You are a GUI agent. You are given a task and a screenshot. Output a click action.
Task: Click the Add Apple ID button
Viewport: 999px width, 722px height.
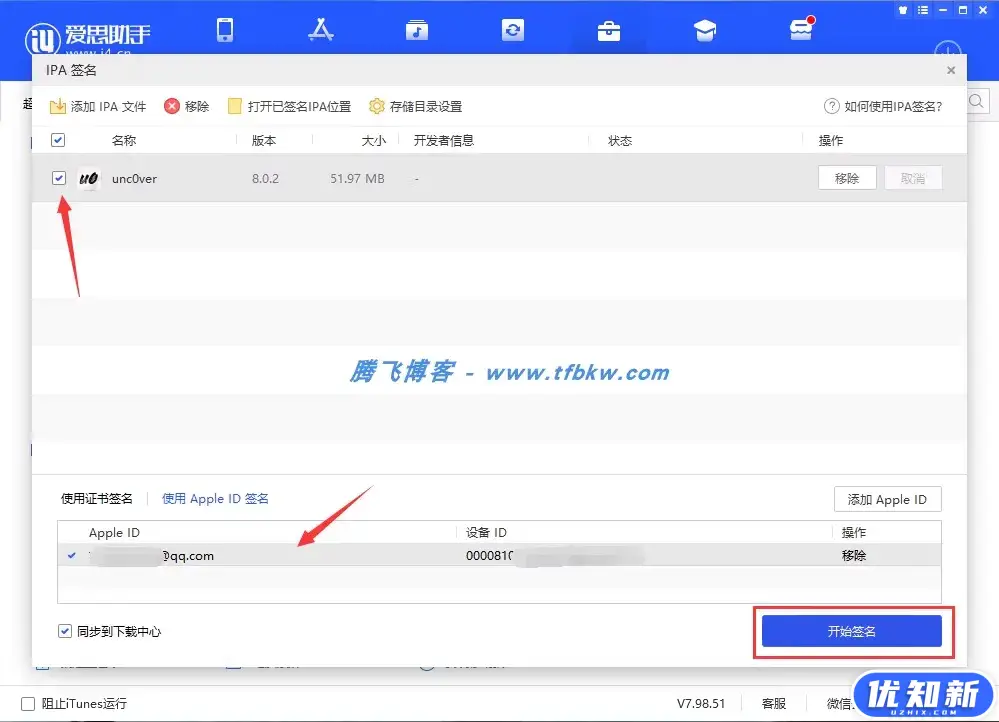[x=888, y=500]
